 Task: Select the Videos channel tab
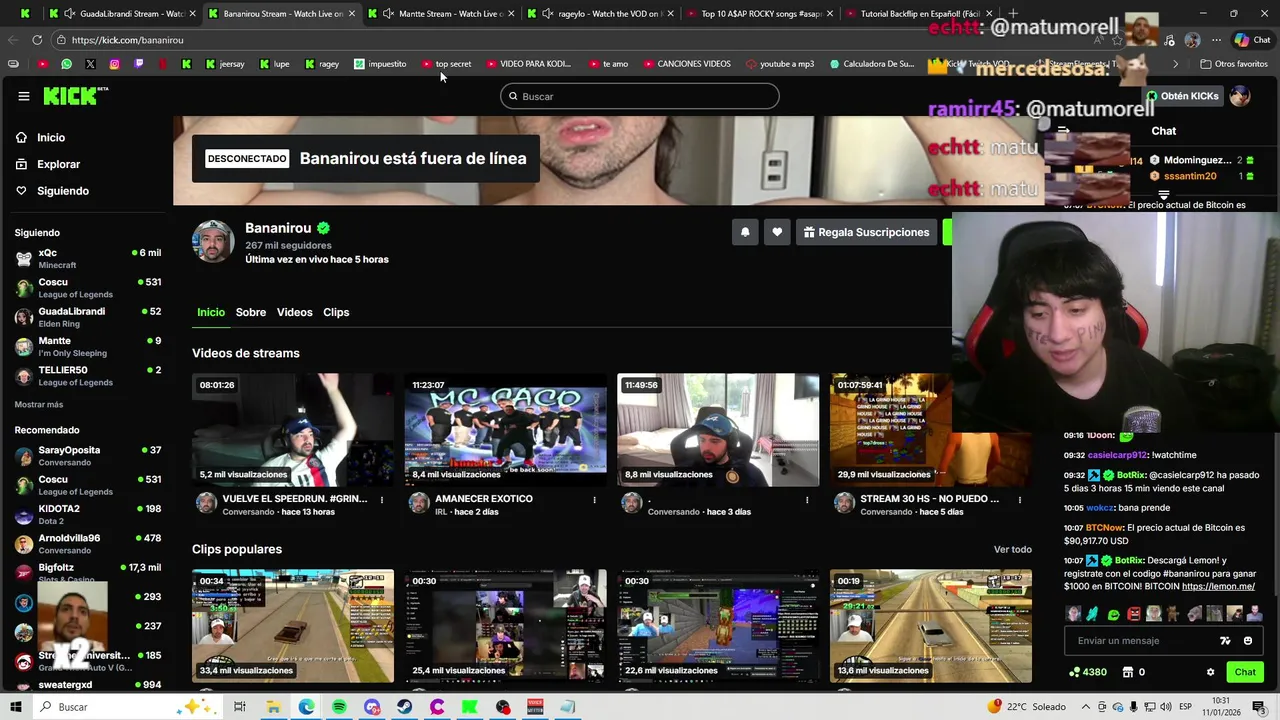pos(294,312)
